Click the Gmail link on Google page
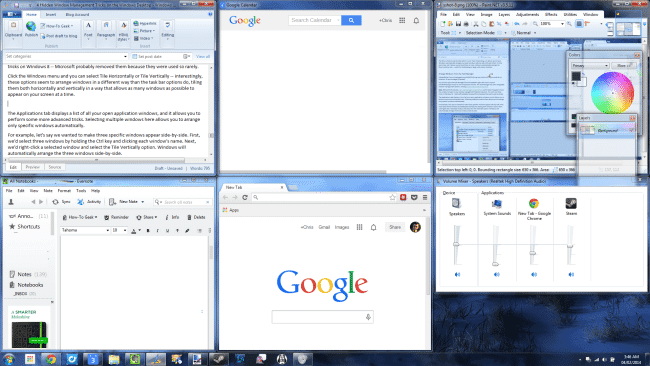650x366 pixels. 324,227
